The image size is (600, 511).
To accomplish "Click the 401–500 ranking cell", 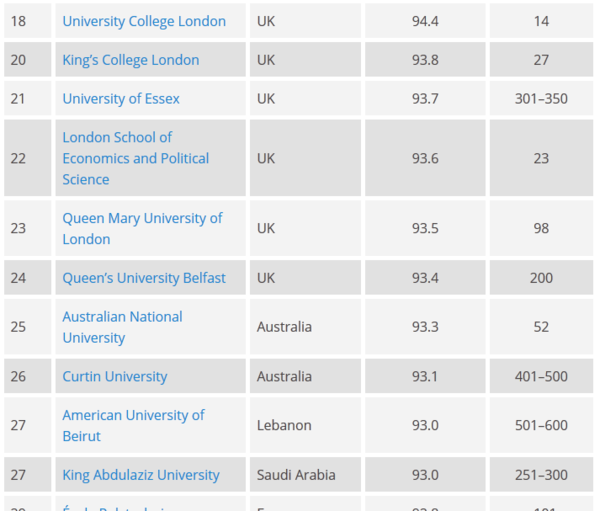I will pyautogui.click(x=541, y=376).
